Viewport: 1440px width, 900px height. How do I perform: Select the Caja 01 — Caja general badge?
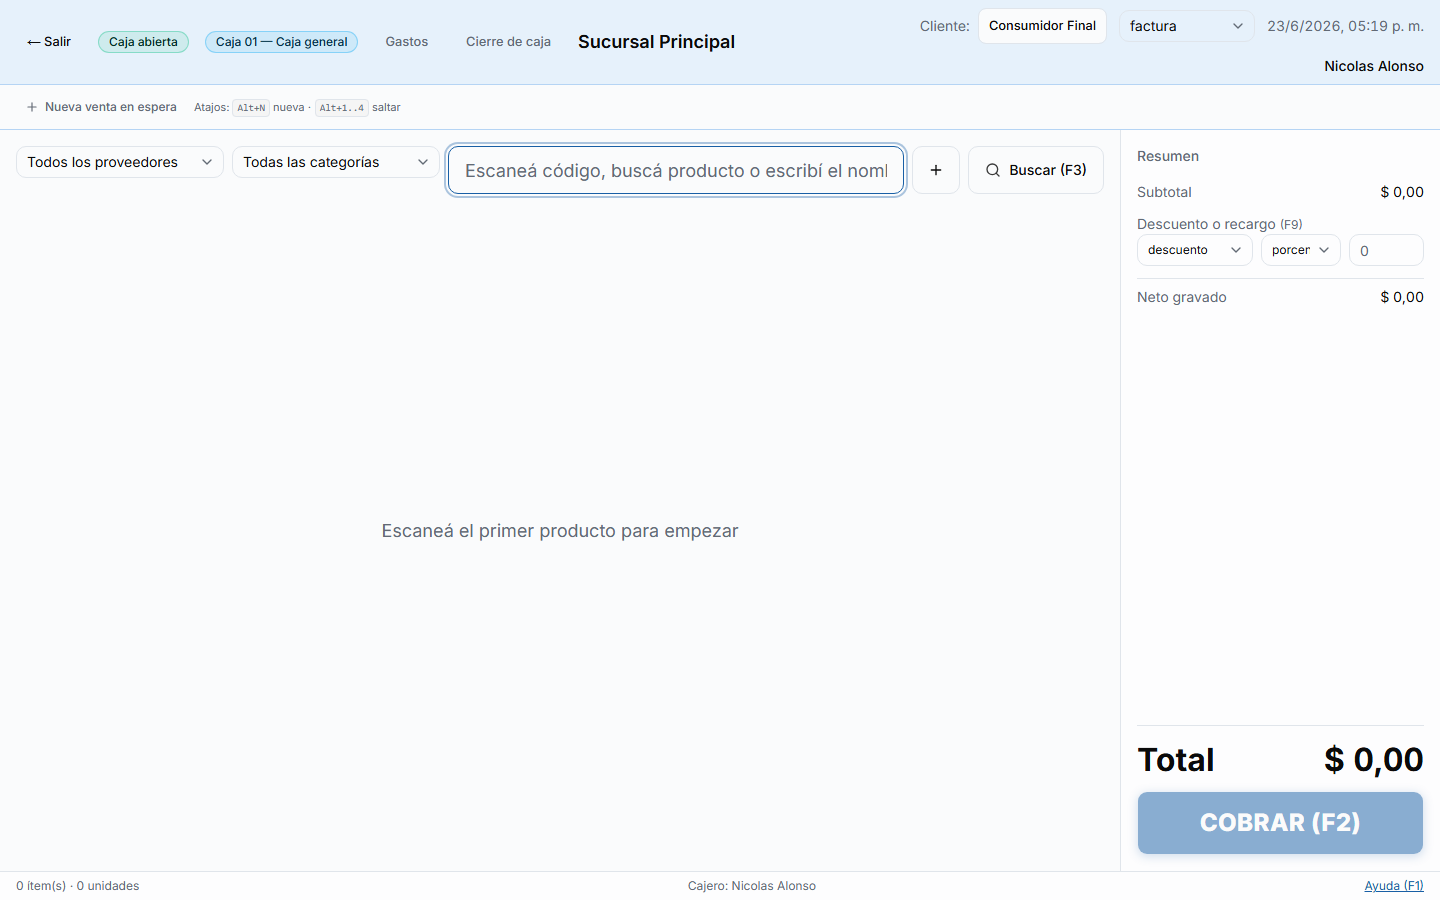281,42
